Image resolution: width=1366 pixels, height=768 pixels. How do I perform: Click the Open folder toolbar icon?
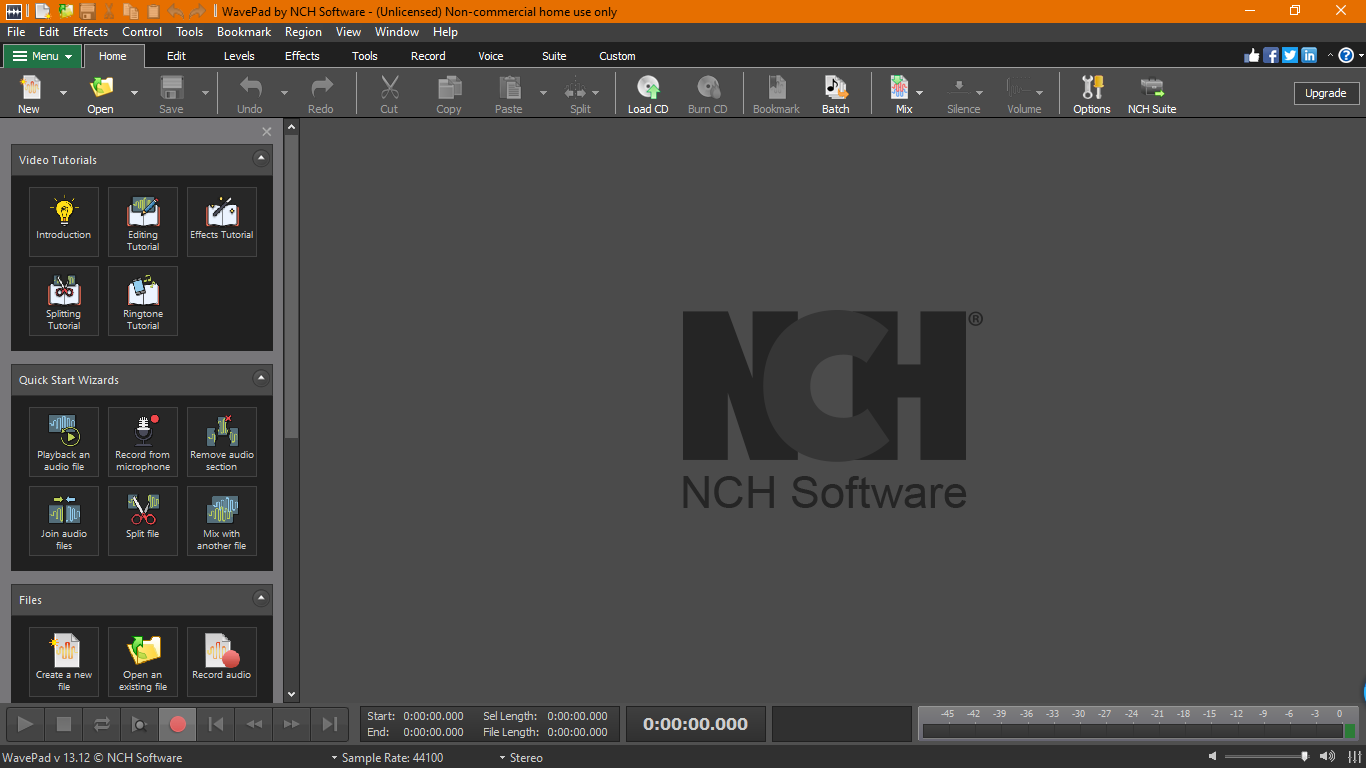101,93
